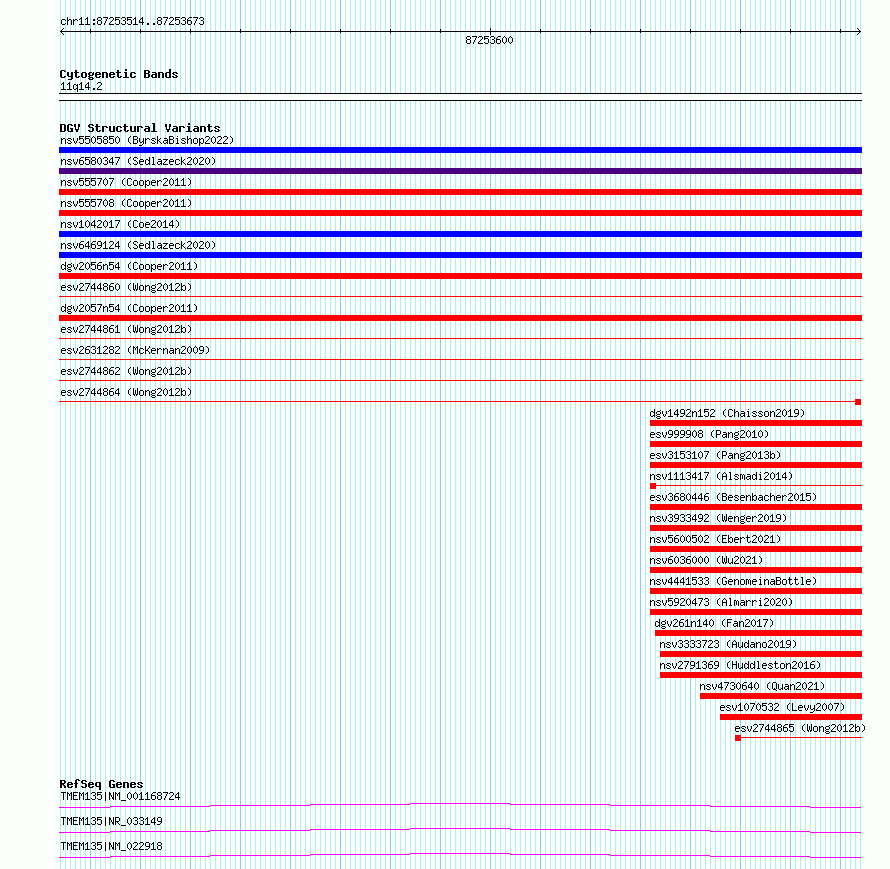Select nsv4730640 (Quan2021) label
The height and width of the screenshot is (869, 890).
pyautogui.click(x=762, y=686)
